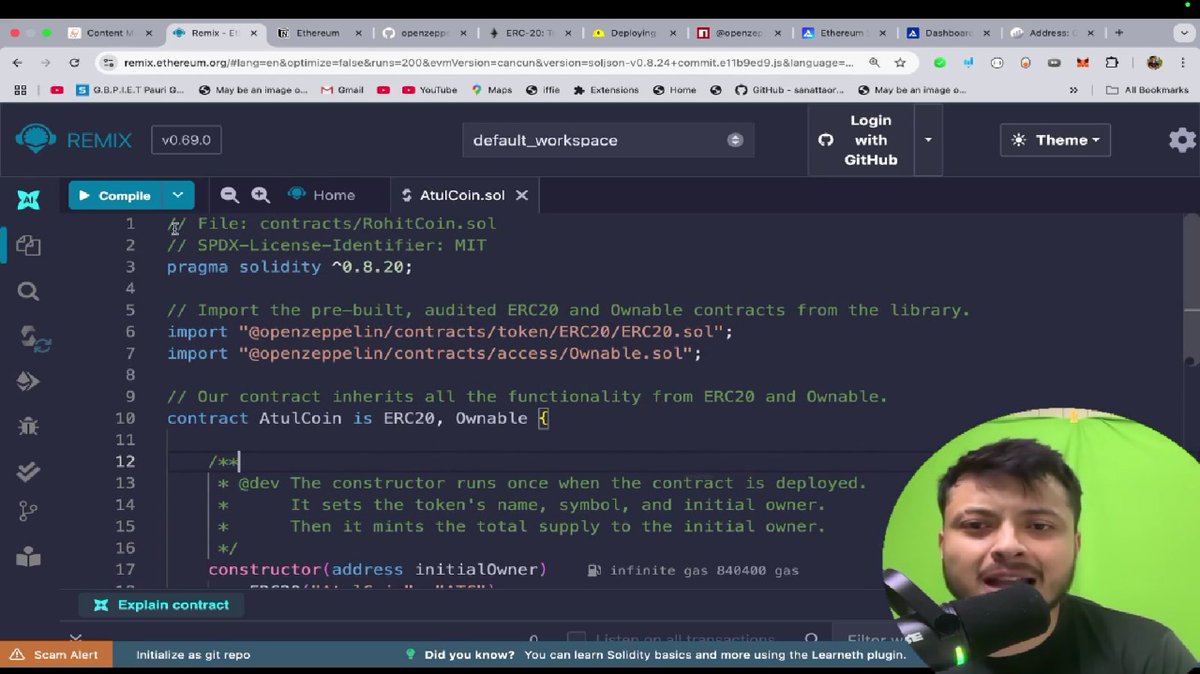Viewport: 1200px width, 674px height.
Task: Open the browser Extensions puzzle icon
Action: (x=1112, y=62)
